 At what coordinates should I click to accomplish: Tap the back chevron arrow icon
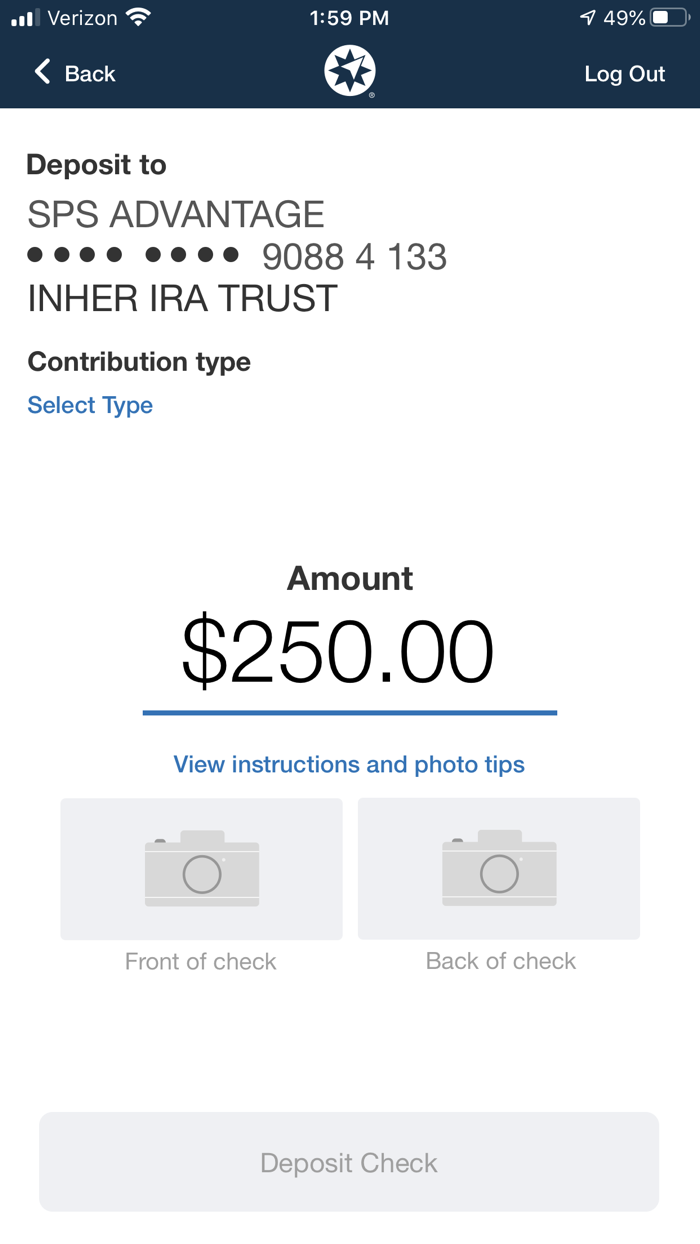pos(40,73)
